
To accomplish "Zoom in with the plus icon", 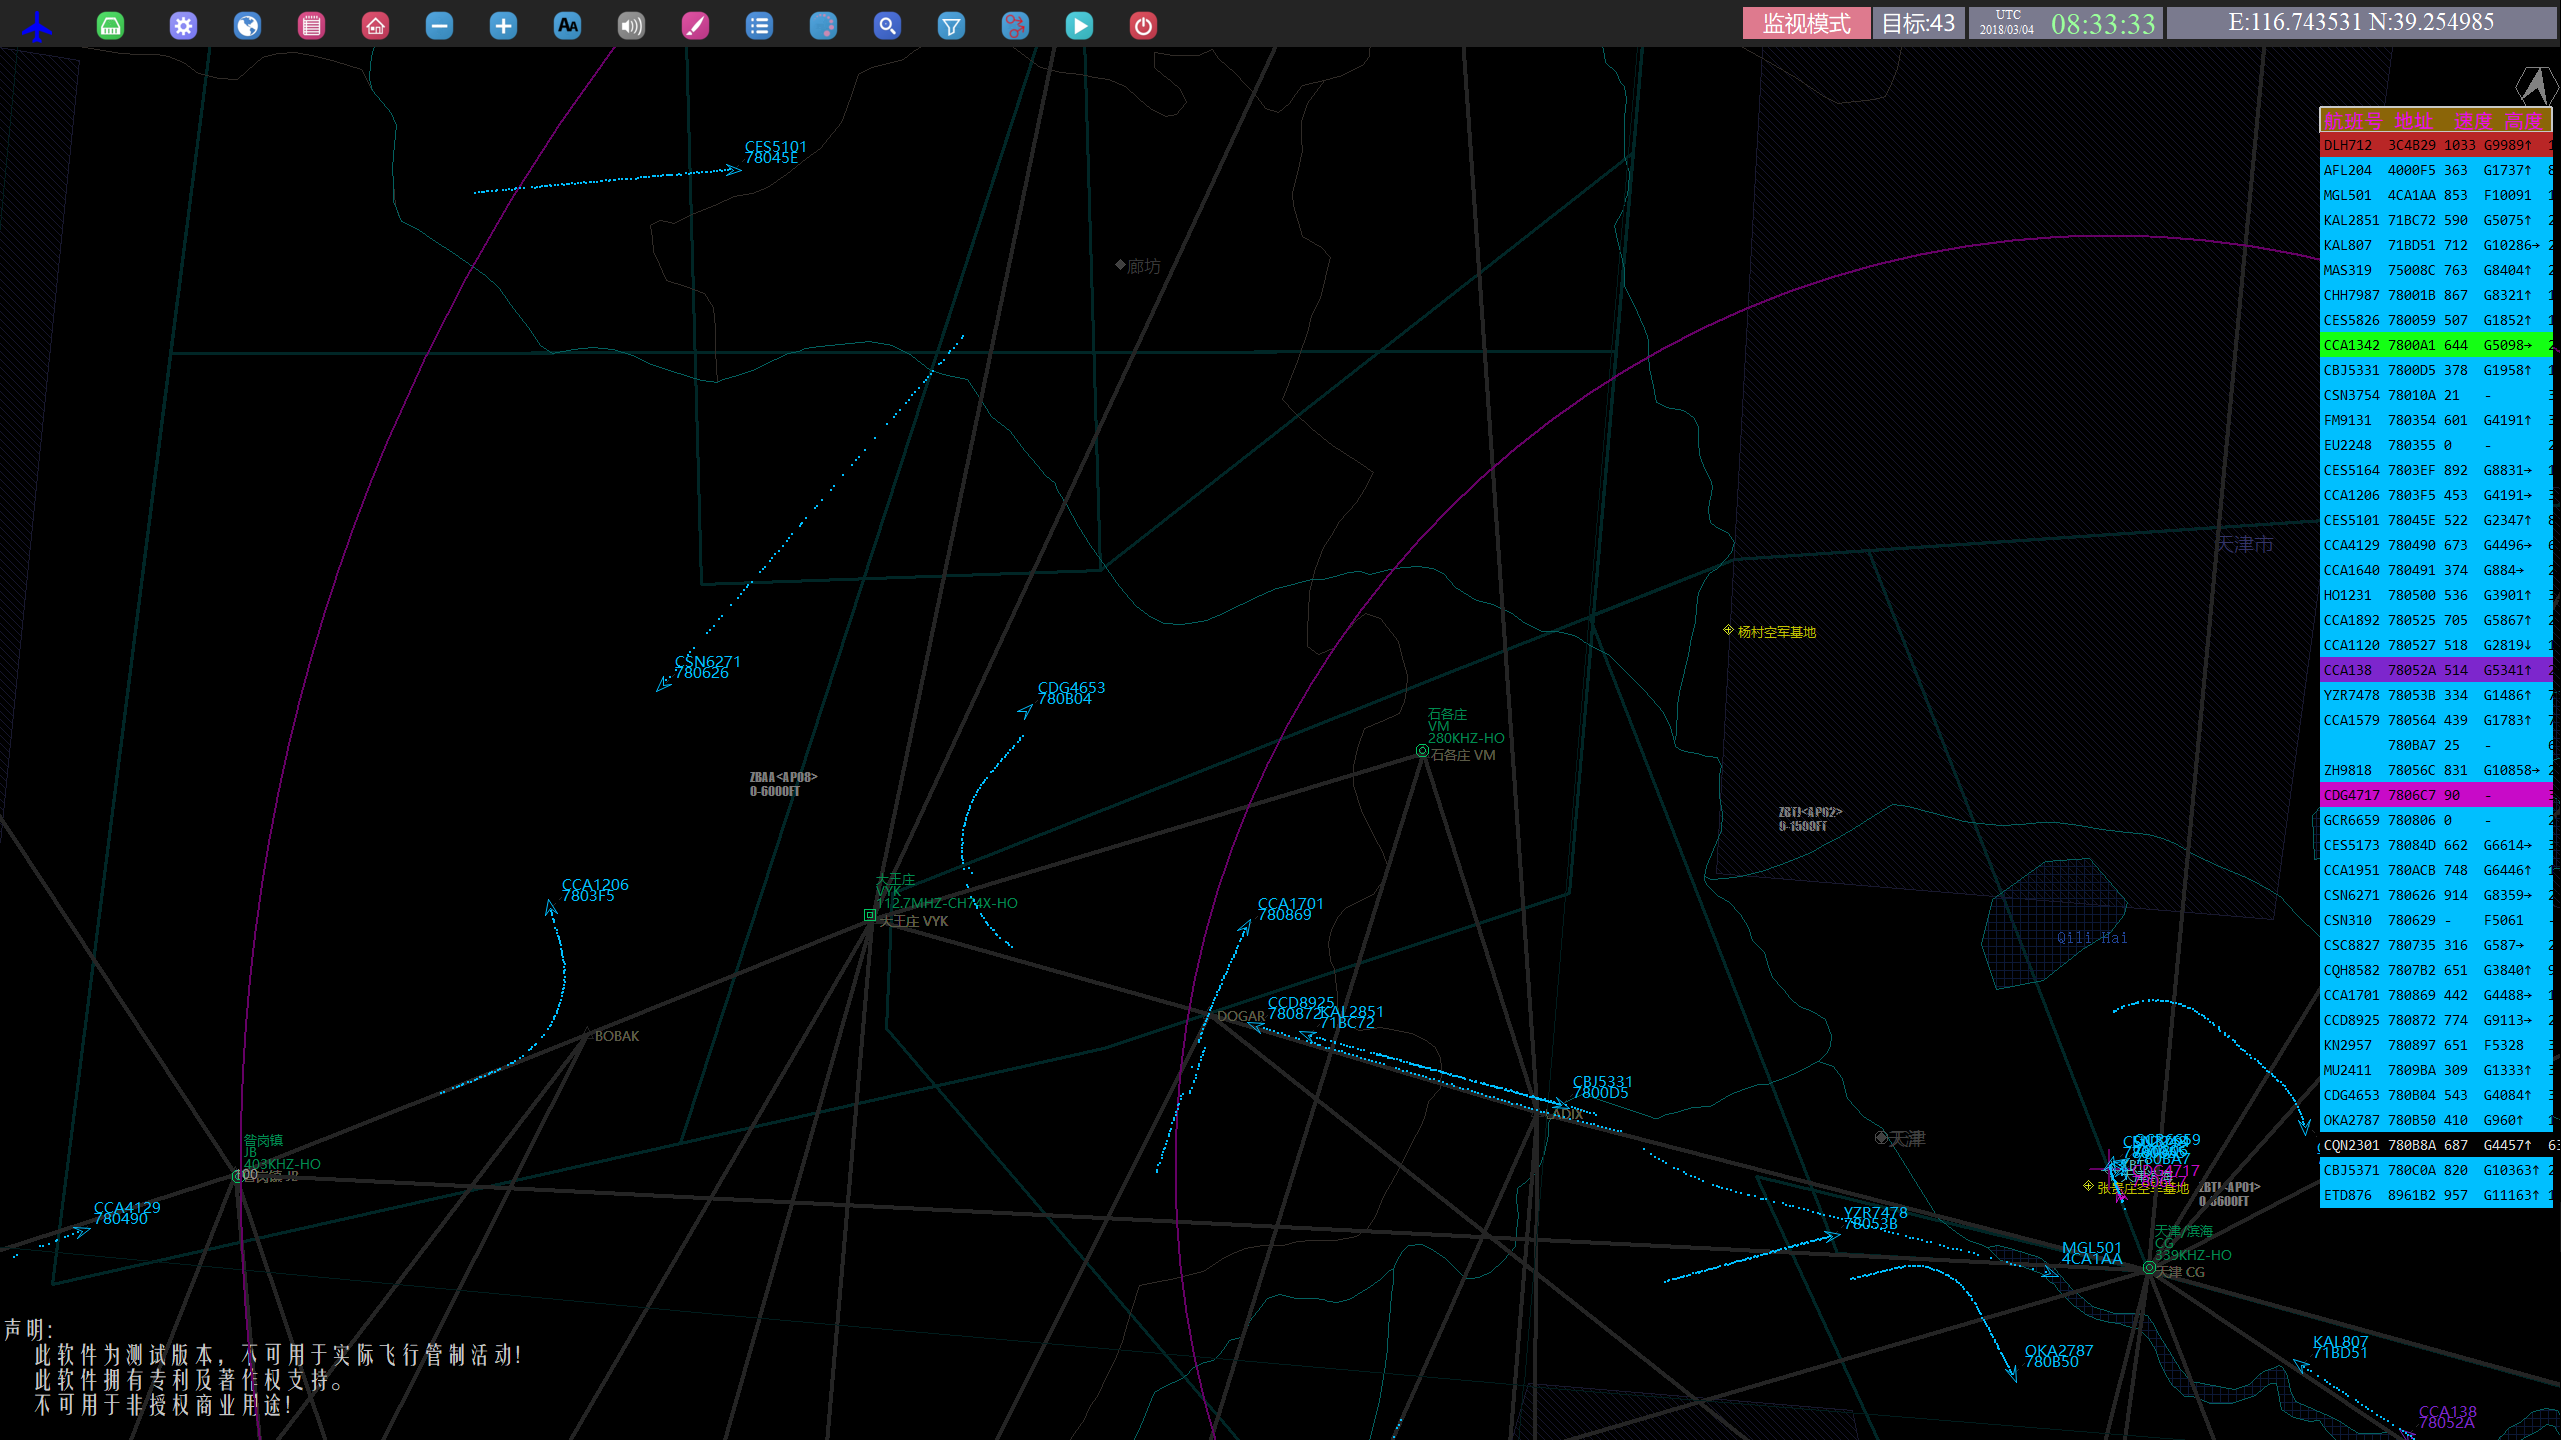I will [x=503, y=25].
